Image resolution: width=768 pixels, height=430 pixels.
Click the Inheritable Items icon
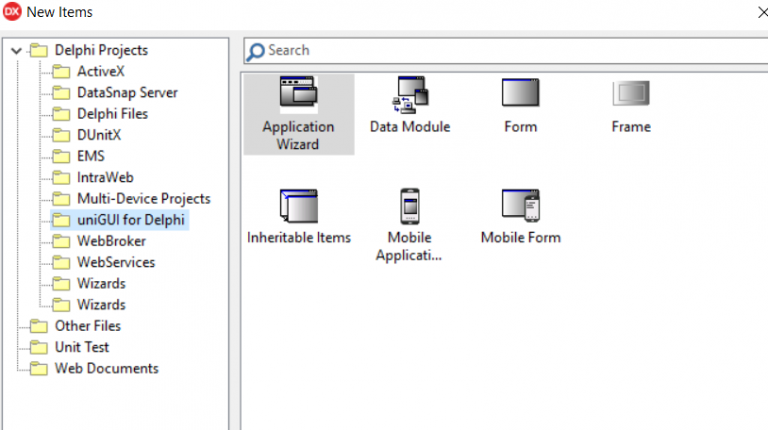click(x=298, y=205)
